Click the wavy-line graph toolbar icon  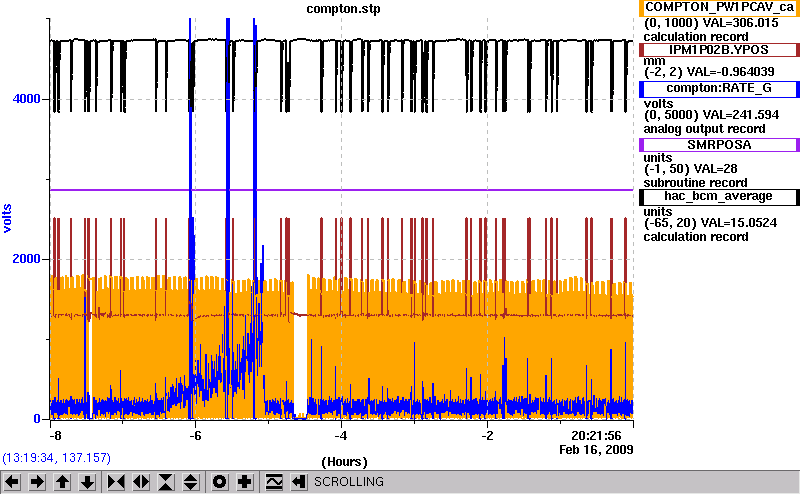pyautogui.click(x=274, y=482)
